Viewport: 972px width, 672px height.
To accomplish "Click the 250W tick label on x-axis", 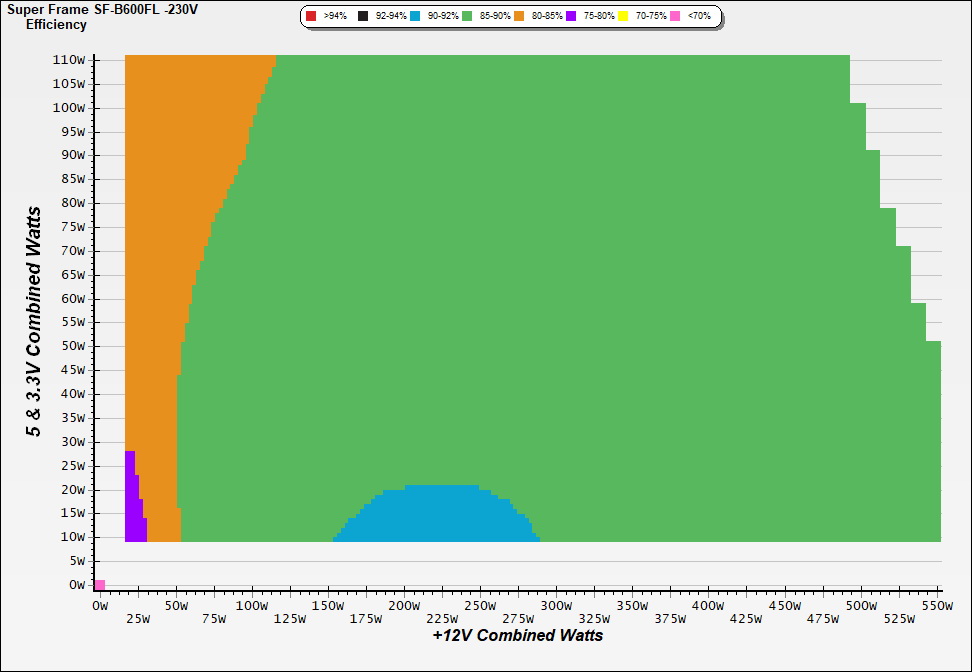I will coord(480,606).
